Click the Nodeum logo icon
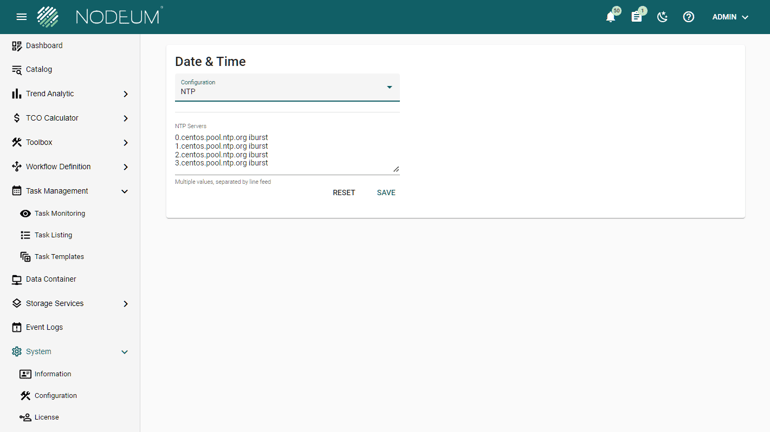Image resolution: width=770 pixels, height=432 pixels. pos(48,17)
